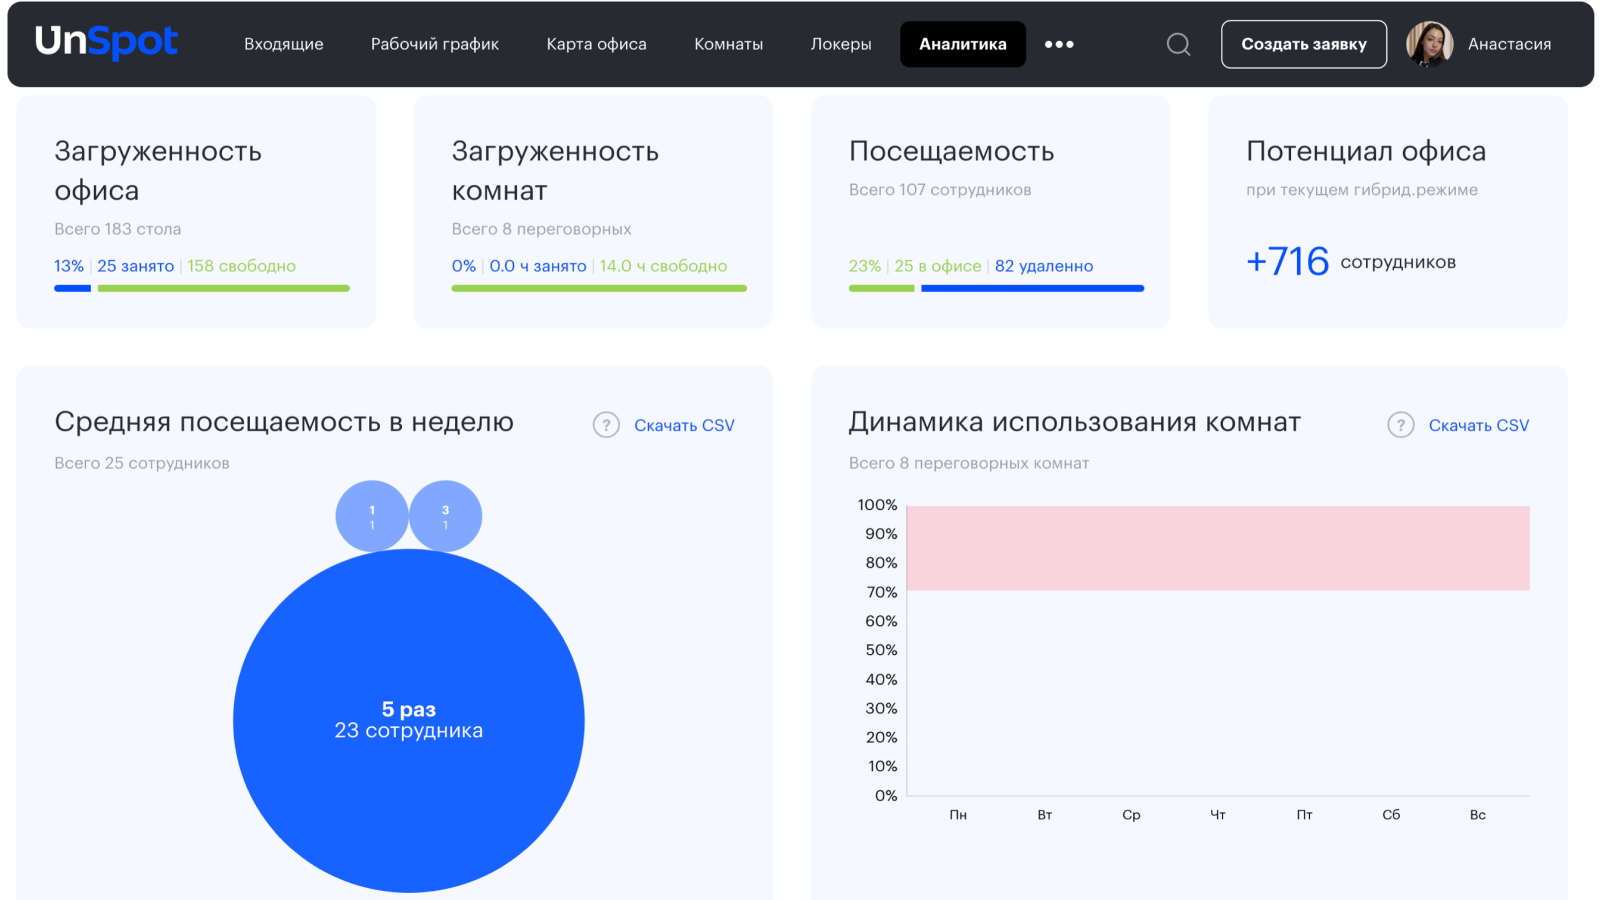Click the large 5 раз bubble
The image size is (1600, 900).
tap(408, 720)
